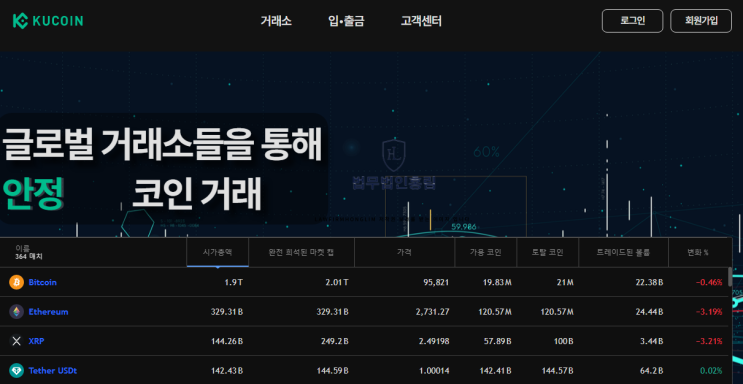The image size is (743, 384).
Task: Open the Ethereum link
Action: pyautogui.click(x=48, y=312)
